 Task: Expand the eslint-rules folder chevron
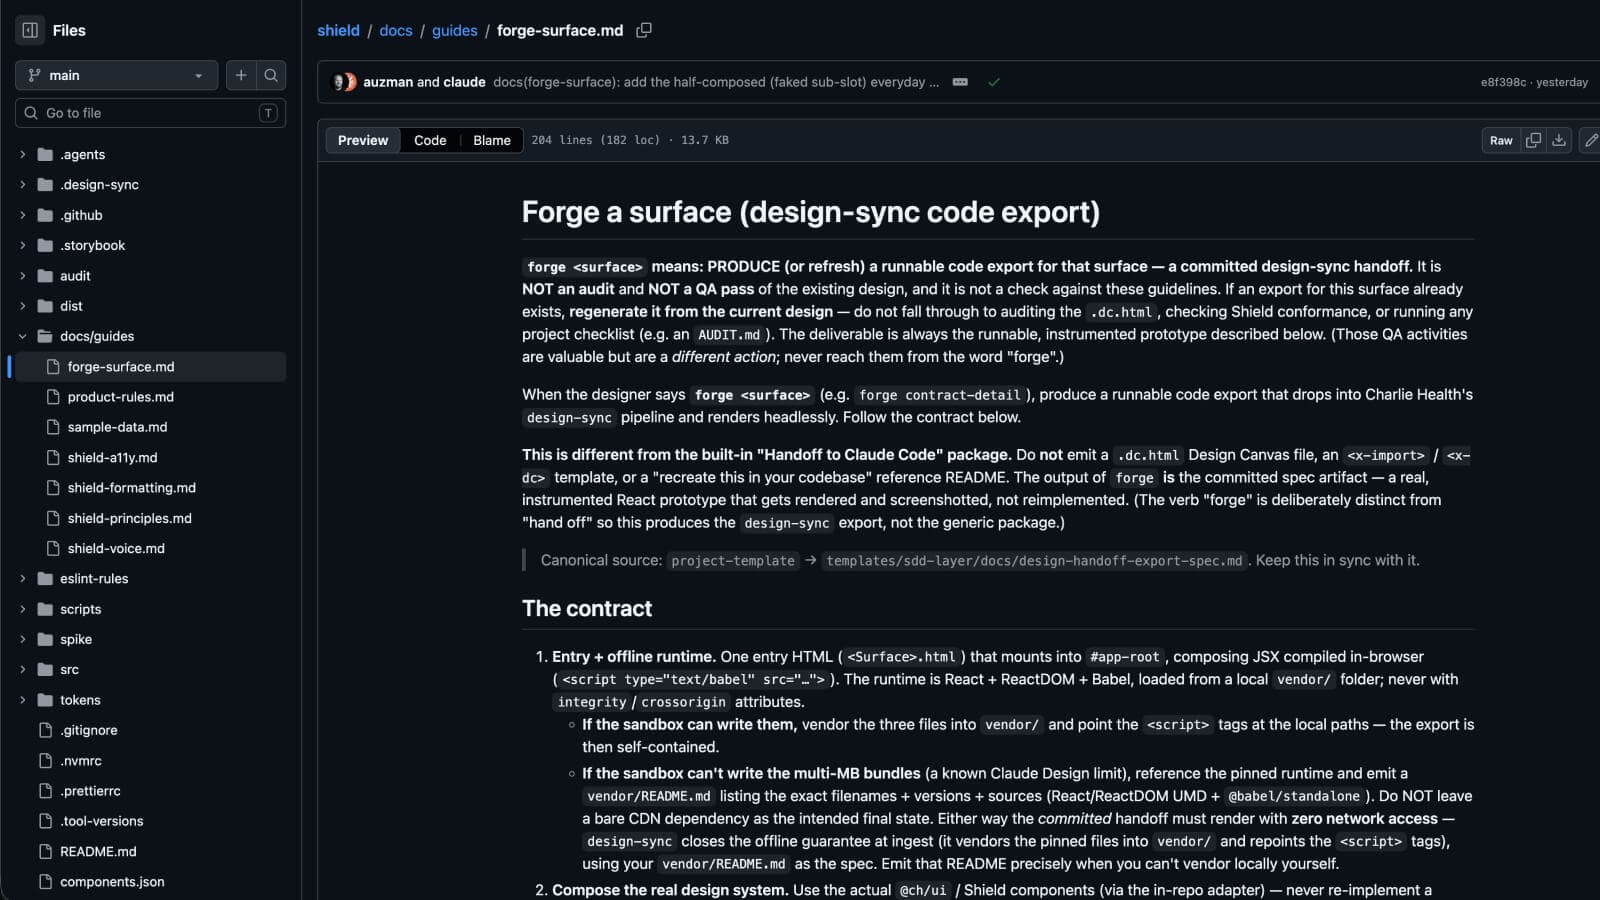(x=23, y=578)
